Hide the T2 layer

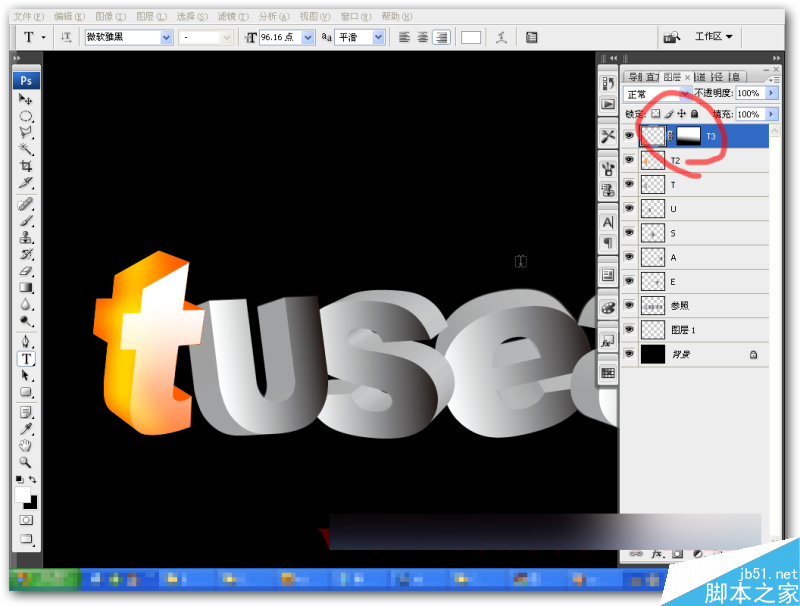point(629,160)
